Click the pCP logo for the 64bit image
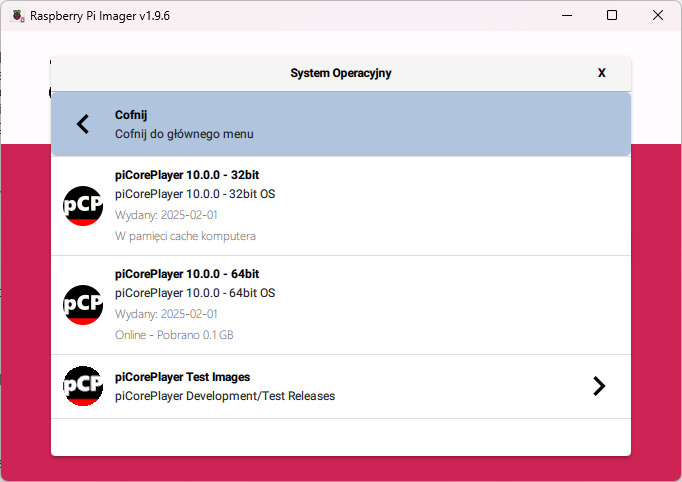The width and height of the screenshot is (682, 482). tap(83, 304)
